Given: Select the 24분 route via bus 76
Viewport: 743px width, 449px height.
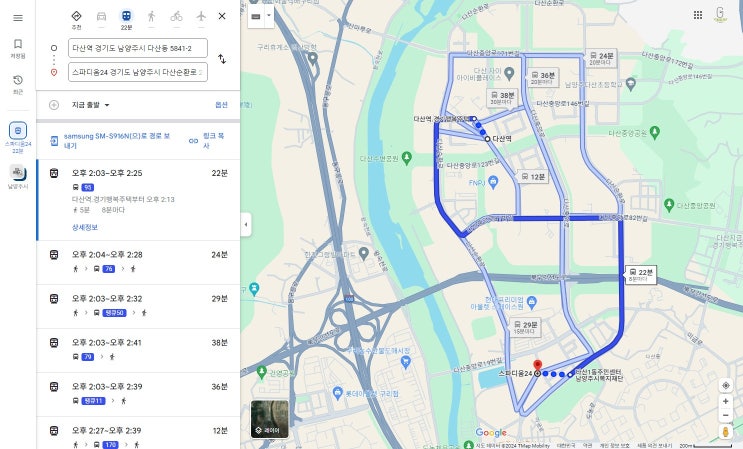Looking at the screenshot, I should (138, 262).
